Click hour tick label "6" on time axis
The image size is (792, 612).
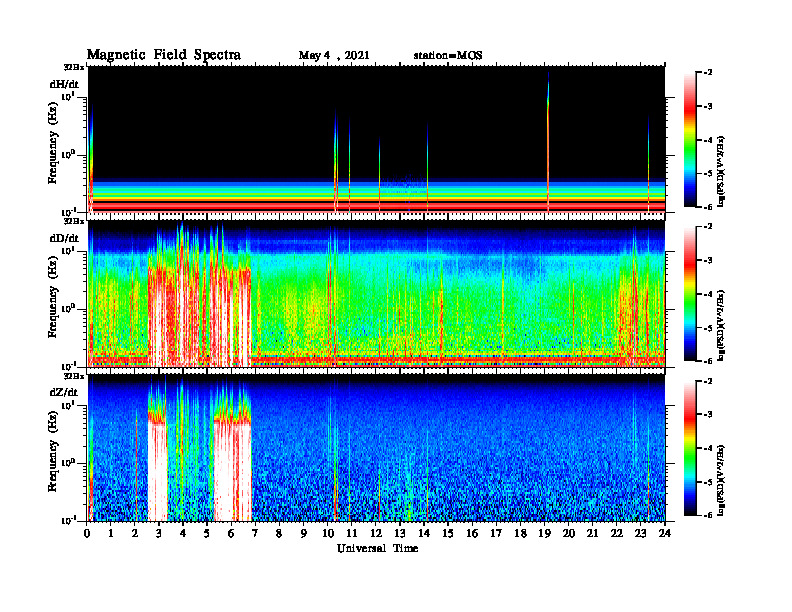(x=231, y=533)
